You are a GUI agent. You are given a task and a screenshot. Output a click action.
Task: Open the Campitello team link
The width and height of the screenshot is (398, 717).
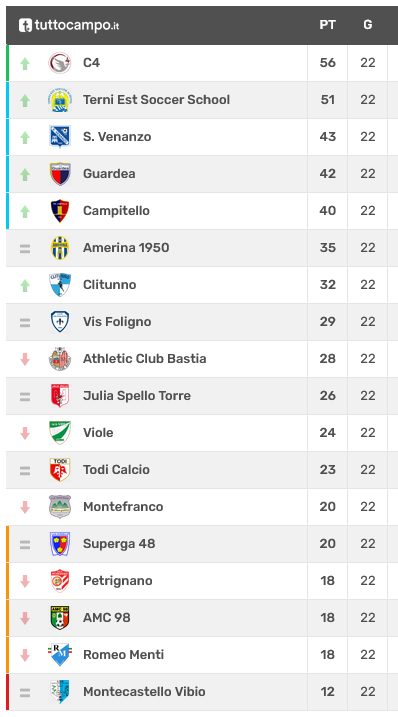click(x=116, y=211)
